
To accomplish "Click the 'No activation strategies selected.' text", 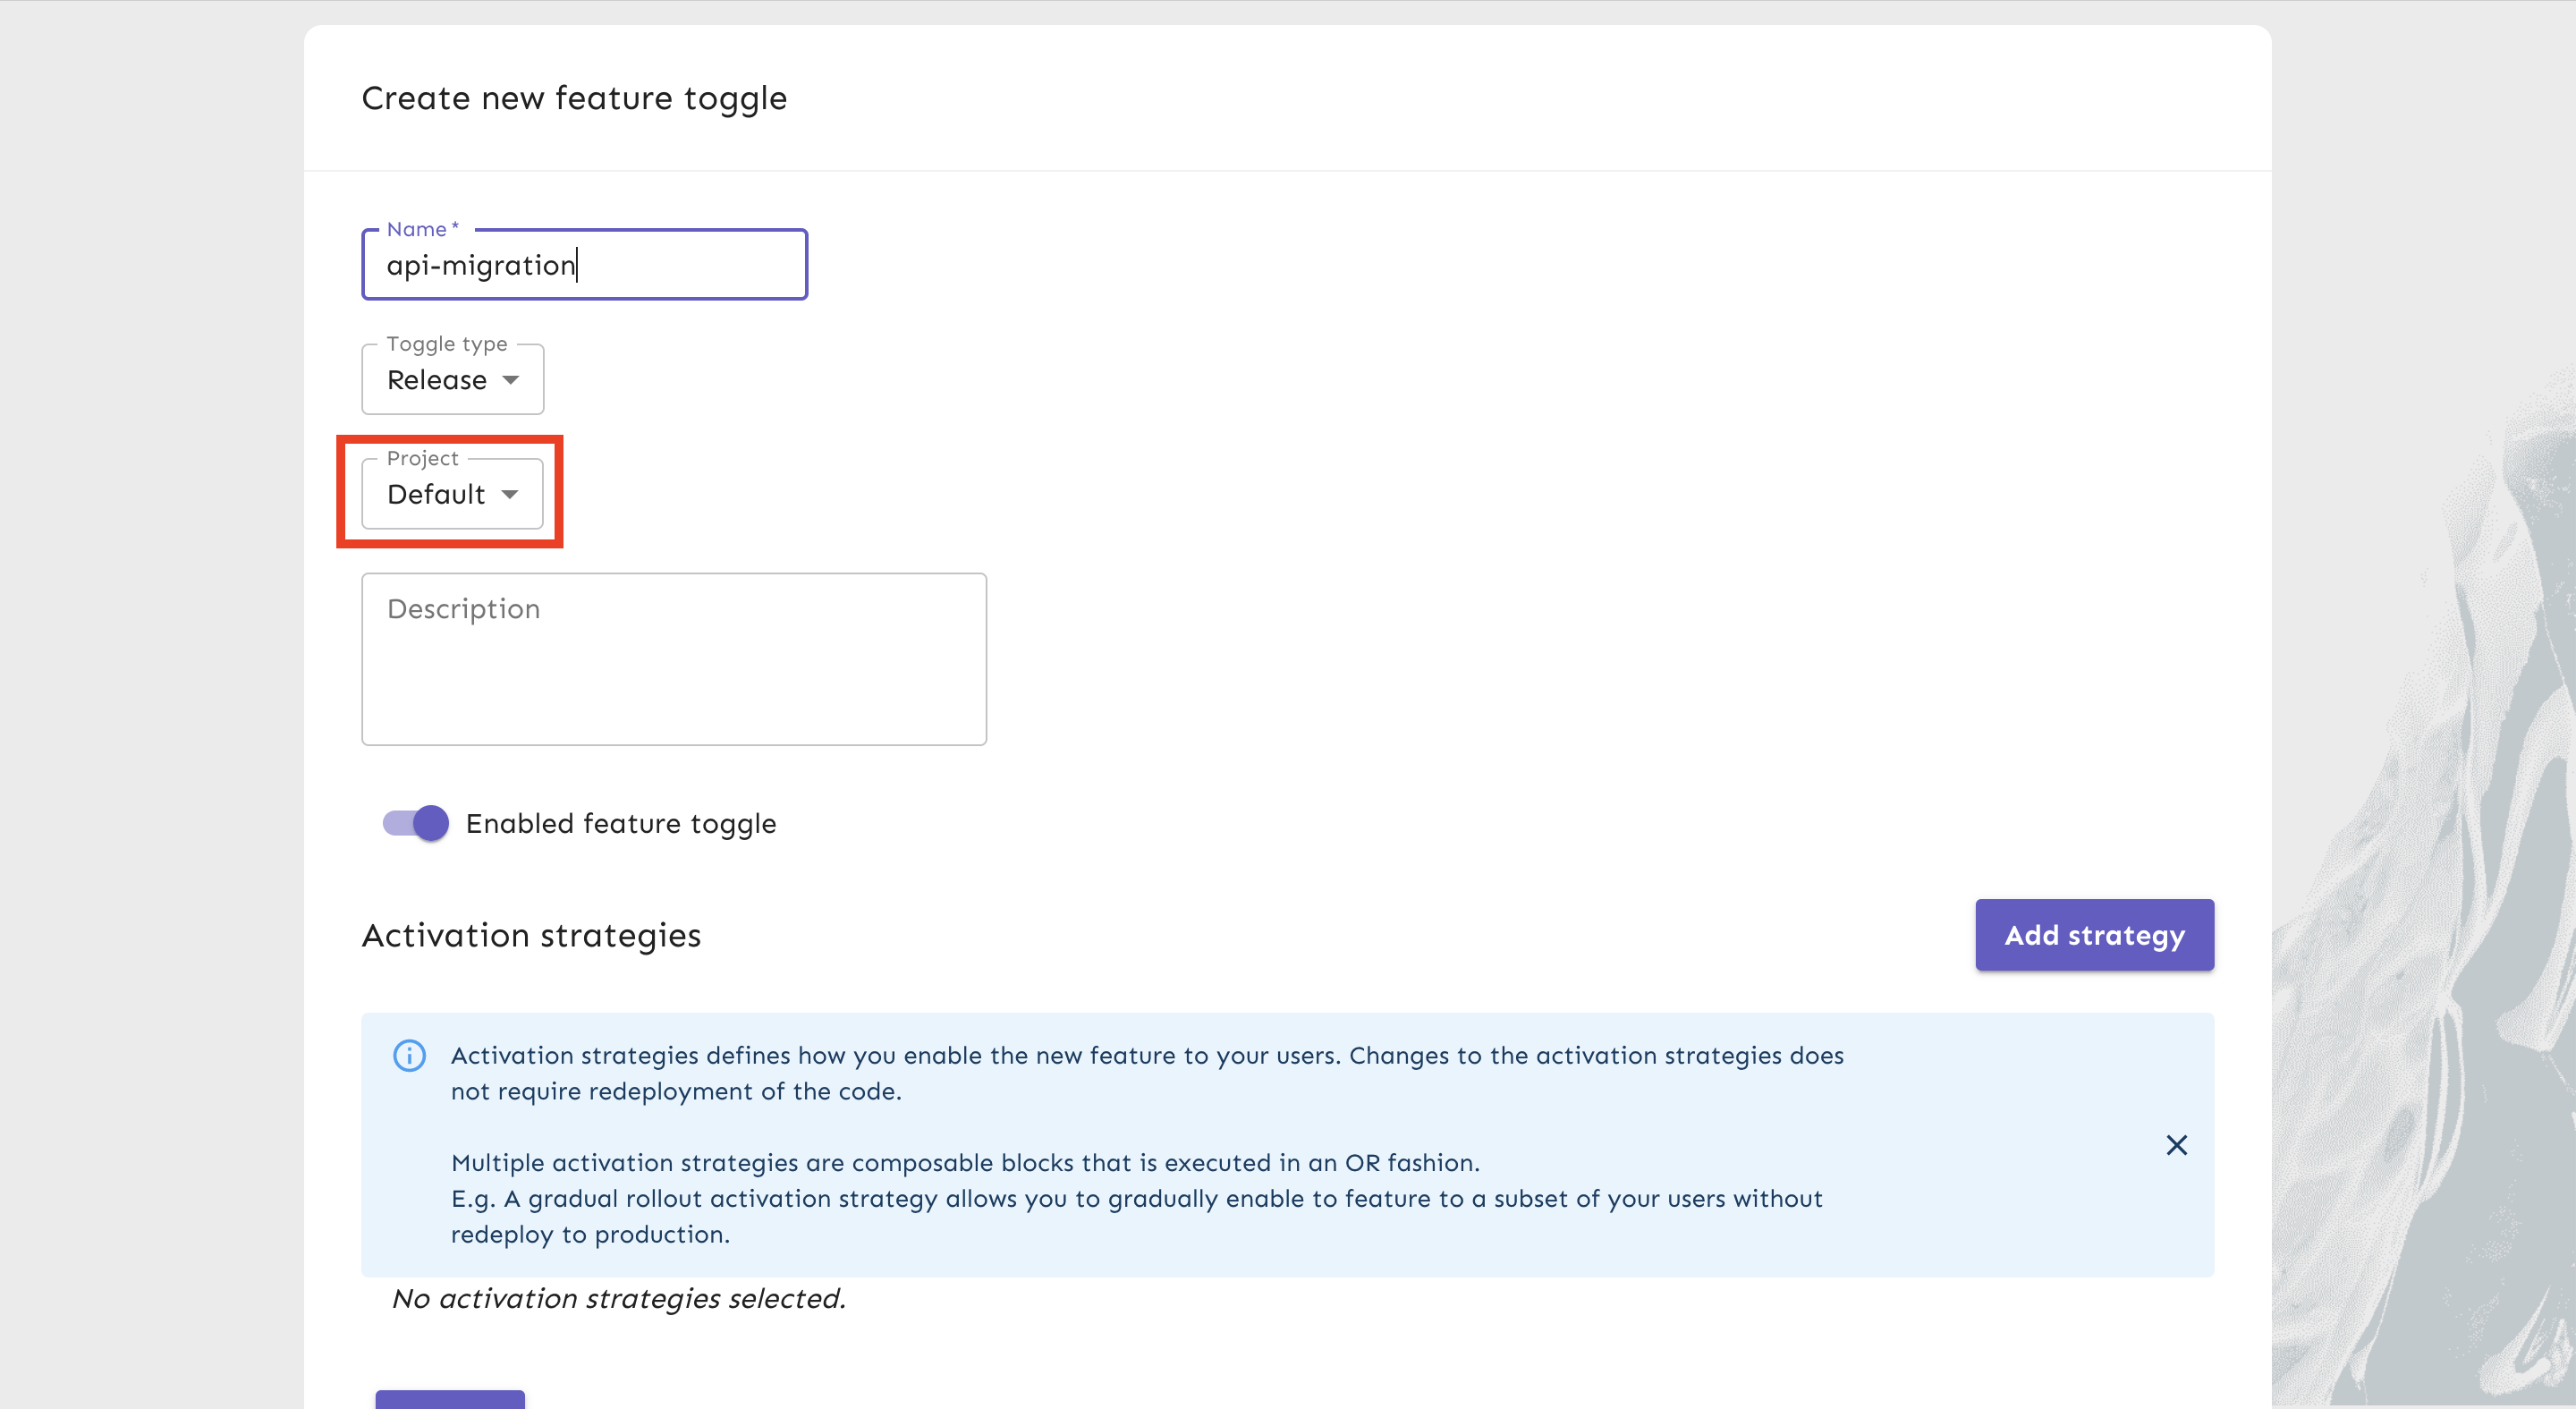I will 619,1298.
